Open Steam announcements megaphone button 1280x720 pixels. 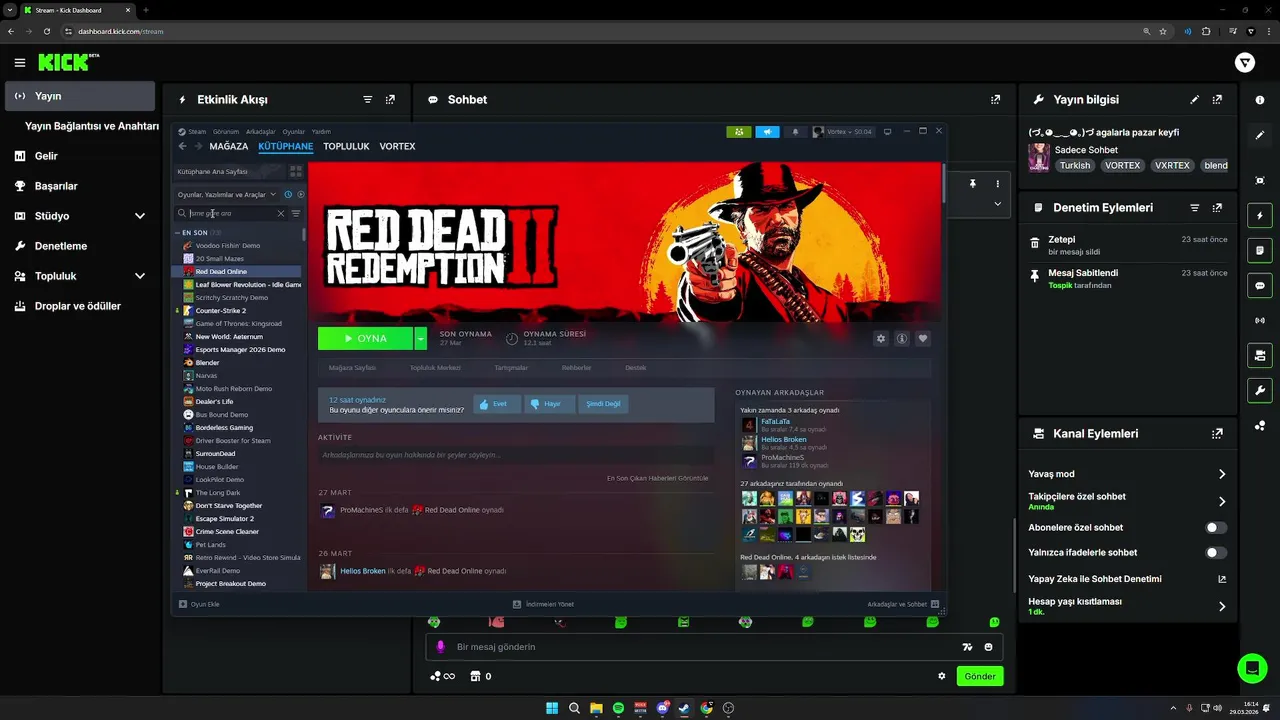[767, 132]
